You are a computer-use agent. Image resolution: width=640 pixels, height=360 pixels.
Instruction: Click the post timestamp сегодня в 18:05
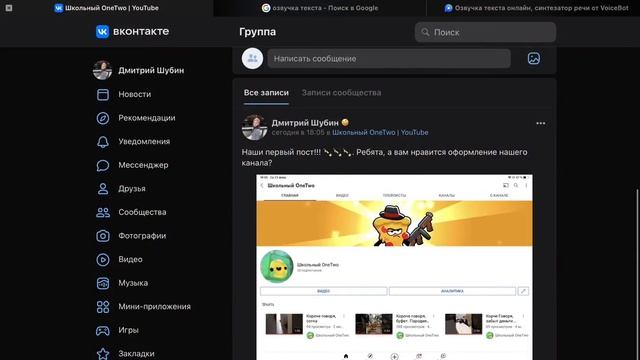coord(298,132)
